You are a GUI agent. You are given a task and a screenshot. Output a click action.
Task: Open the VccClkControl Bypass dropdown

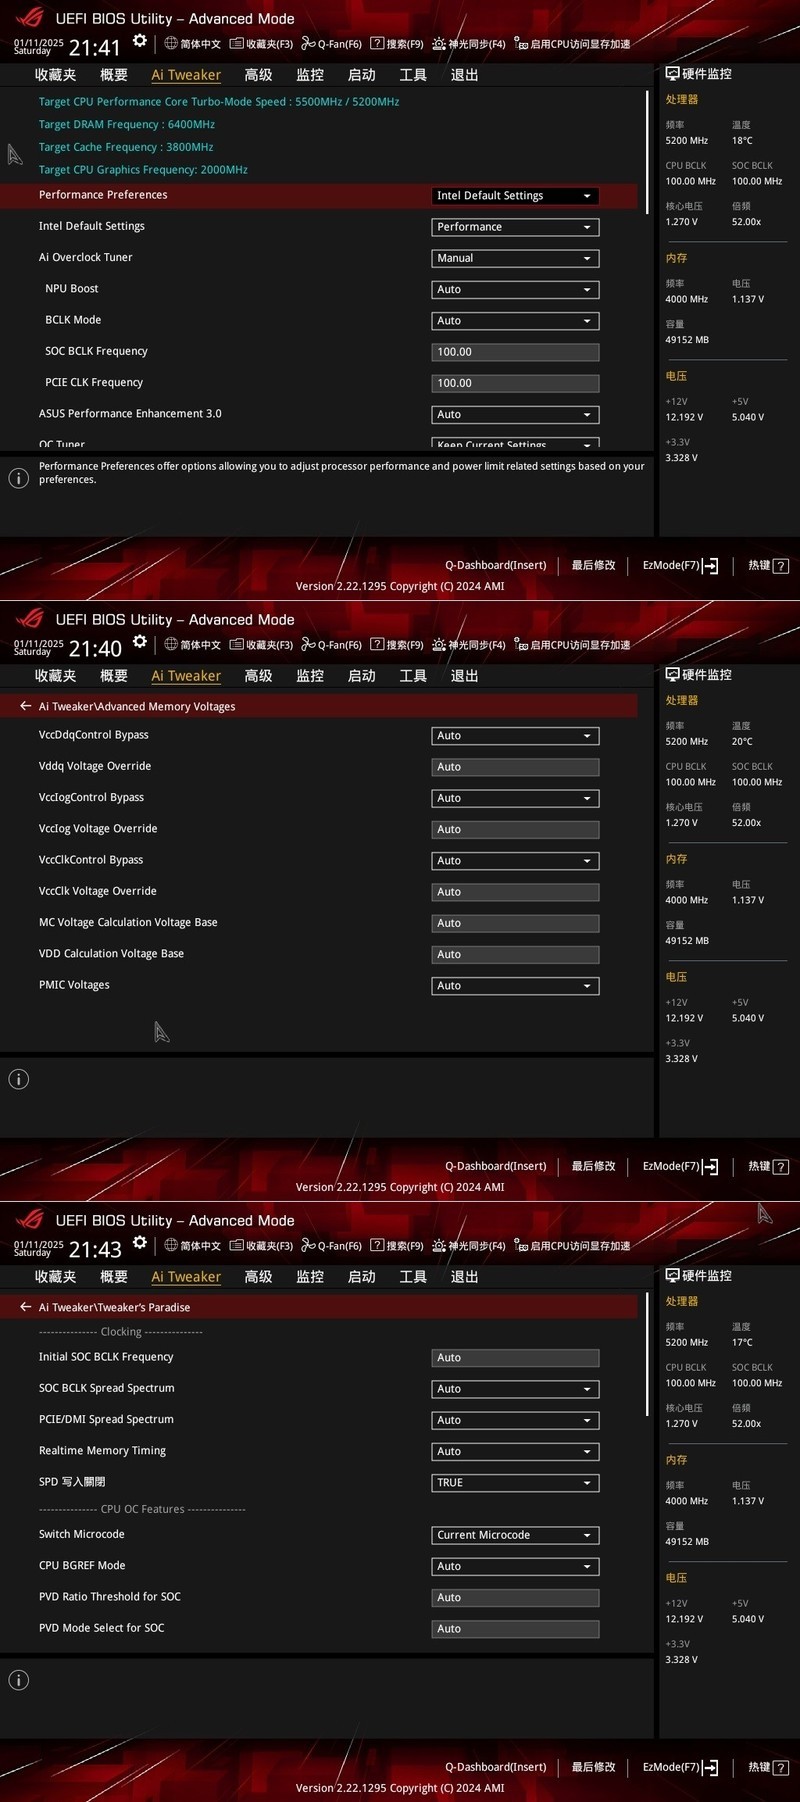515,861
